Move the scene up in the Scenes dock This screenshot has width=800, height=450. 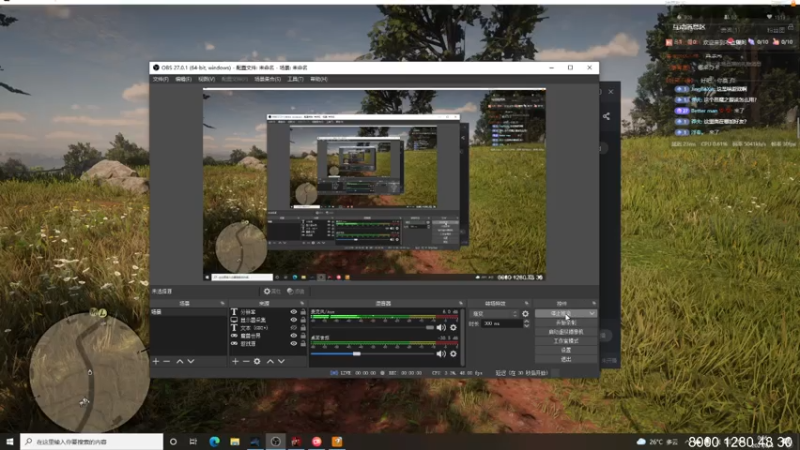[x=180, y=361]
